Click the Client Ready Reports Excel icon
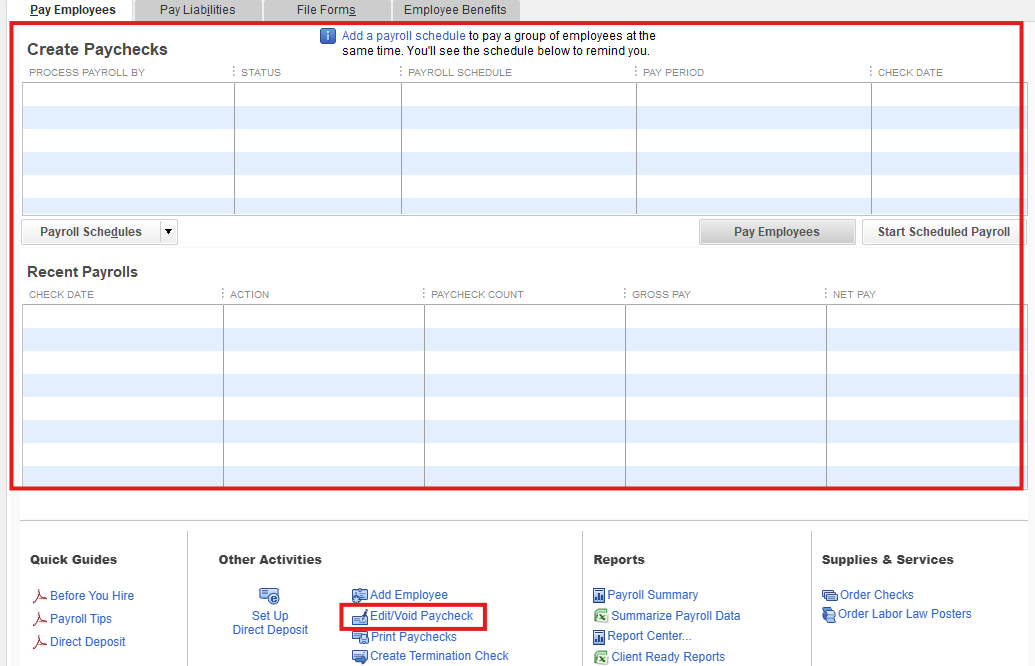Screen dimensions: 1035x666 [601, 657]
